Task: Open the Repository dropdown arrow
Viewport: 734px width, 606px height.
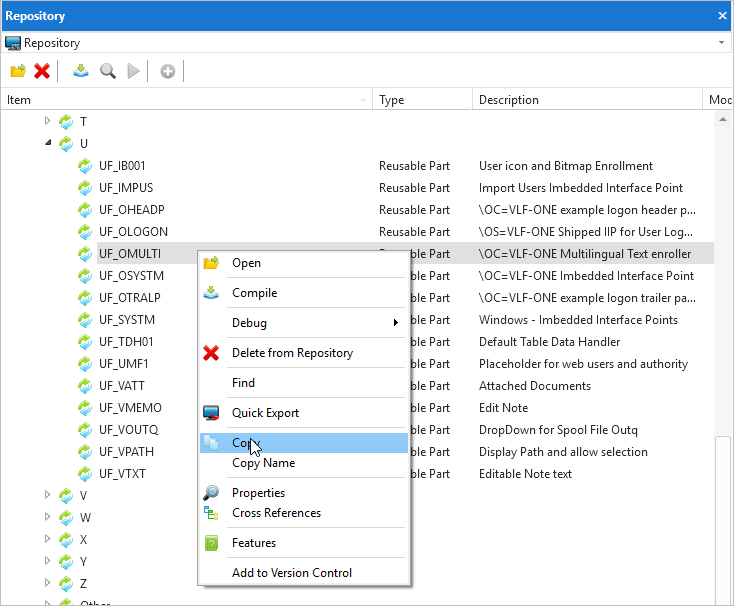Action: click(721, 43)
